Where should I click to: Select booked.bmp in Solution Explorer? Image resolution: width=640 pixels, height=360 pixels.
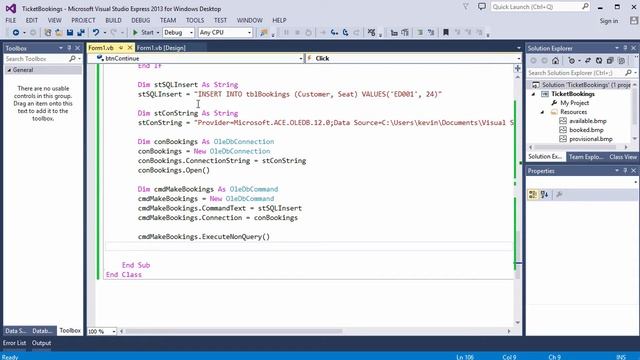click(586, 130)
